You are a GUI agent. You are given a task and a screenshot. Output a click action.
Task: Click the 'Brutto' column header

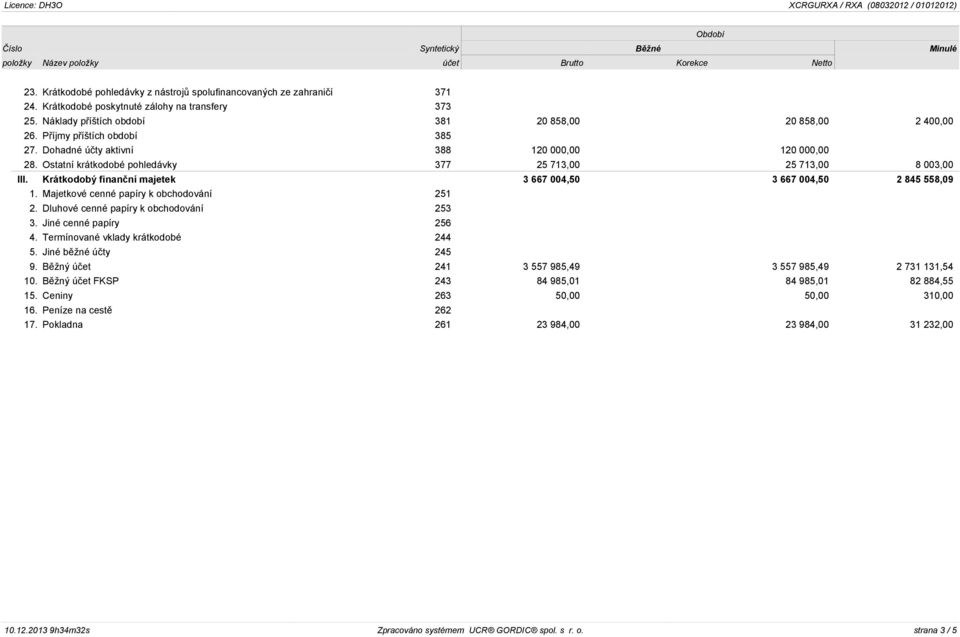click(x=572, y=63)
